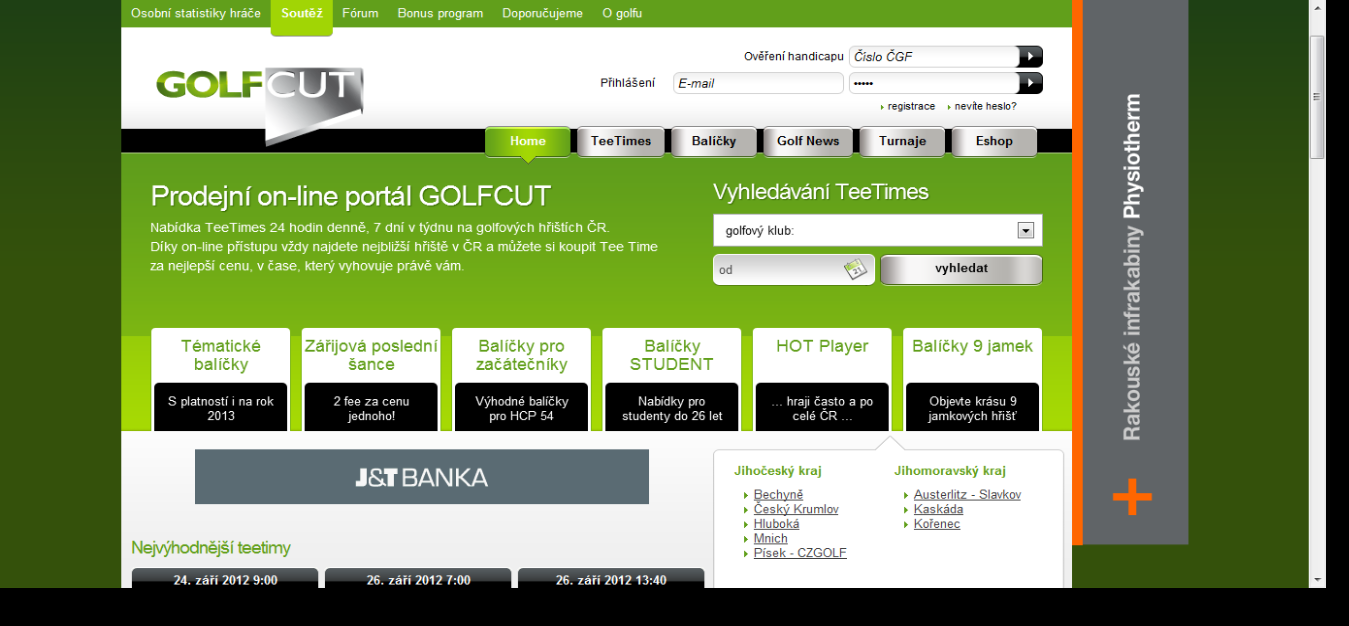Click the od date field
Viewport: 1349px width, 626px height.
pyautogui.click(x=780, y=270)
